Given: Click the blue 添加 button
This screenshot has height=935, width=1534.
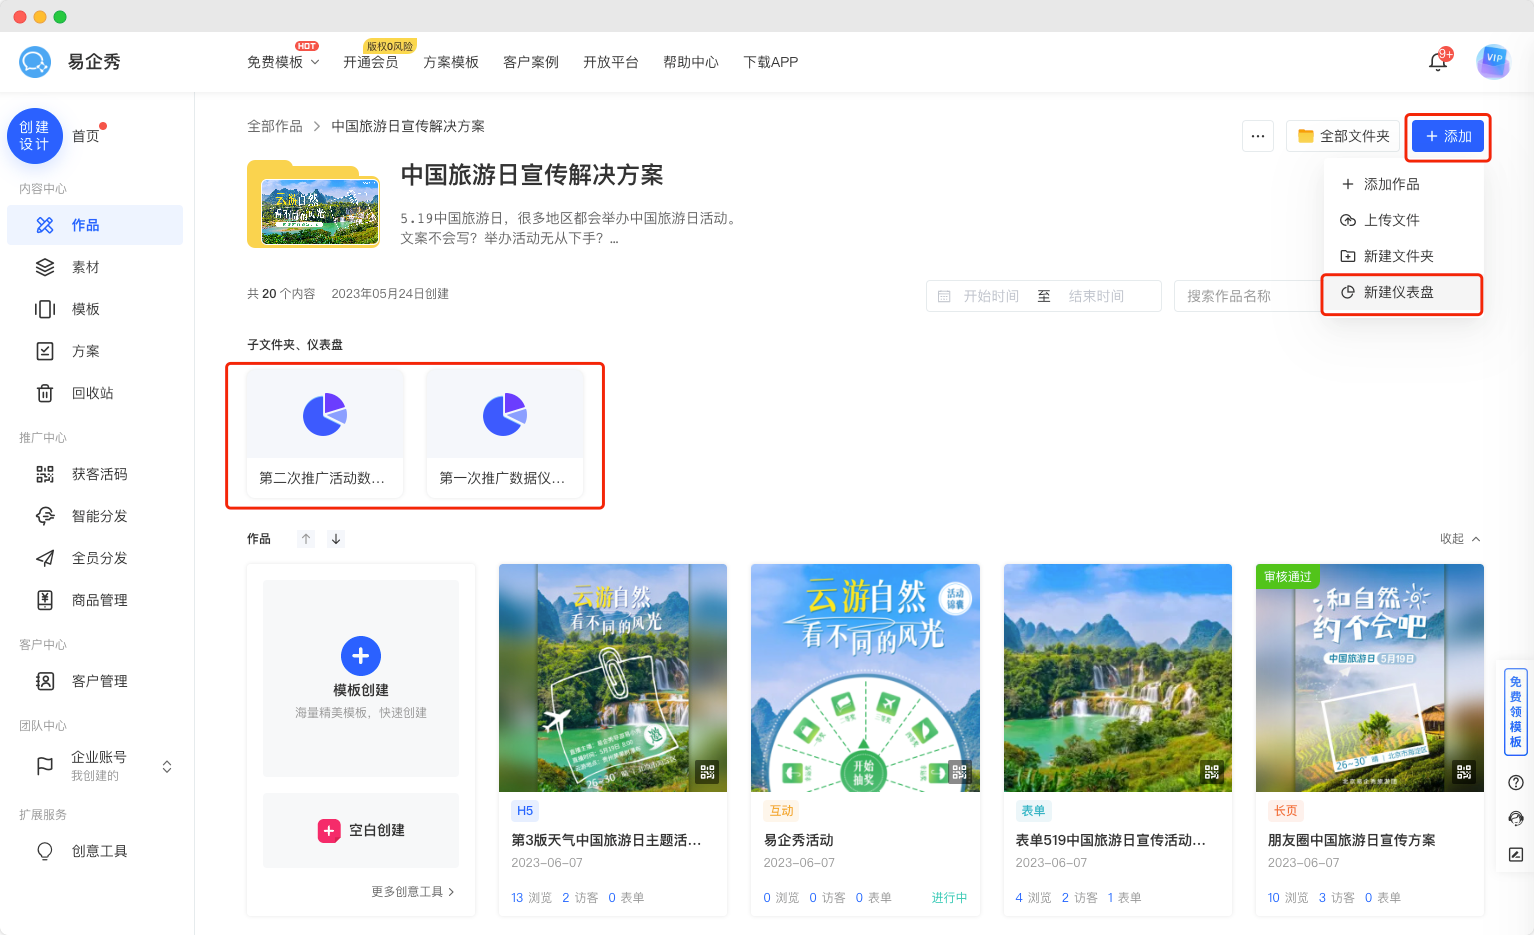Looking at the screenshot, I should [x=1447, y=136].
